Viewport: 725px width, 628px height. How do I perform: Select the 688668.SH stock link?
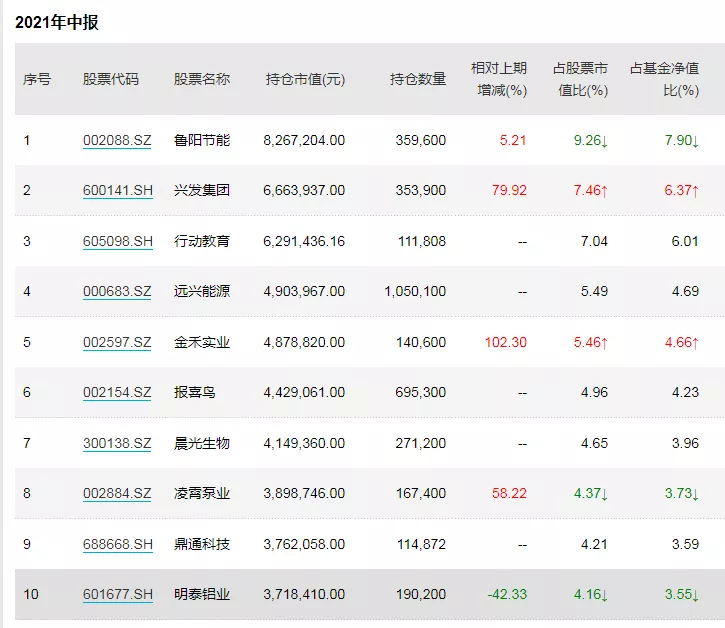(117, 544)
